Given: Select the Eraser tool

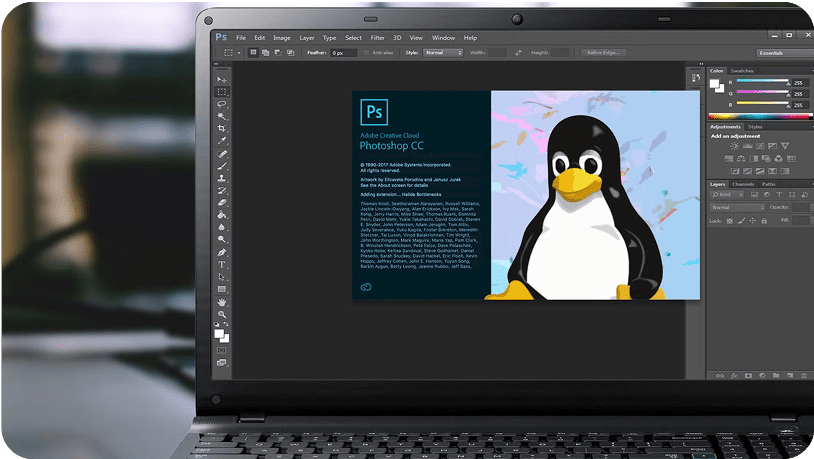Looking at the screenshot, I should point(222,202).
